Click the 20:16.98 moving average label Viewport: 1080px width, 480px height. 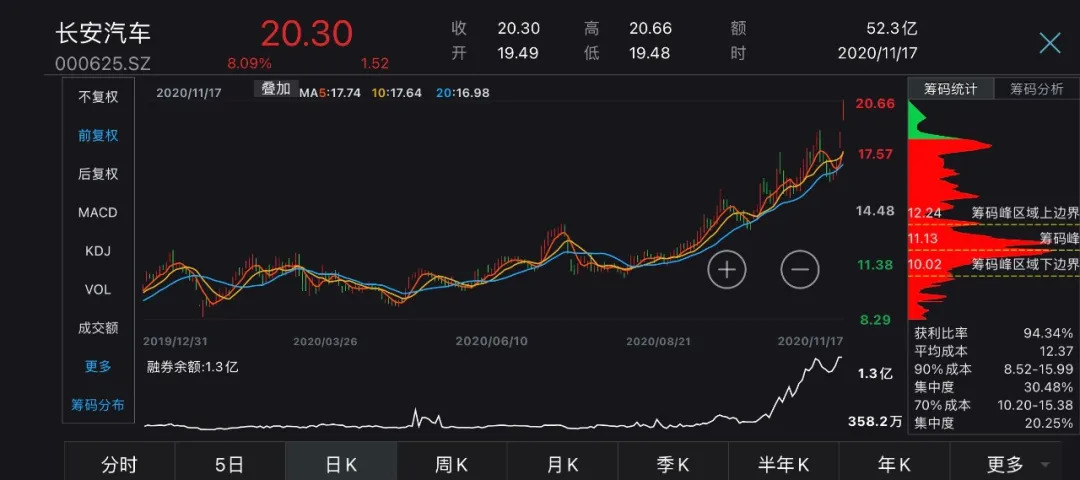[462, 92]
